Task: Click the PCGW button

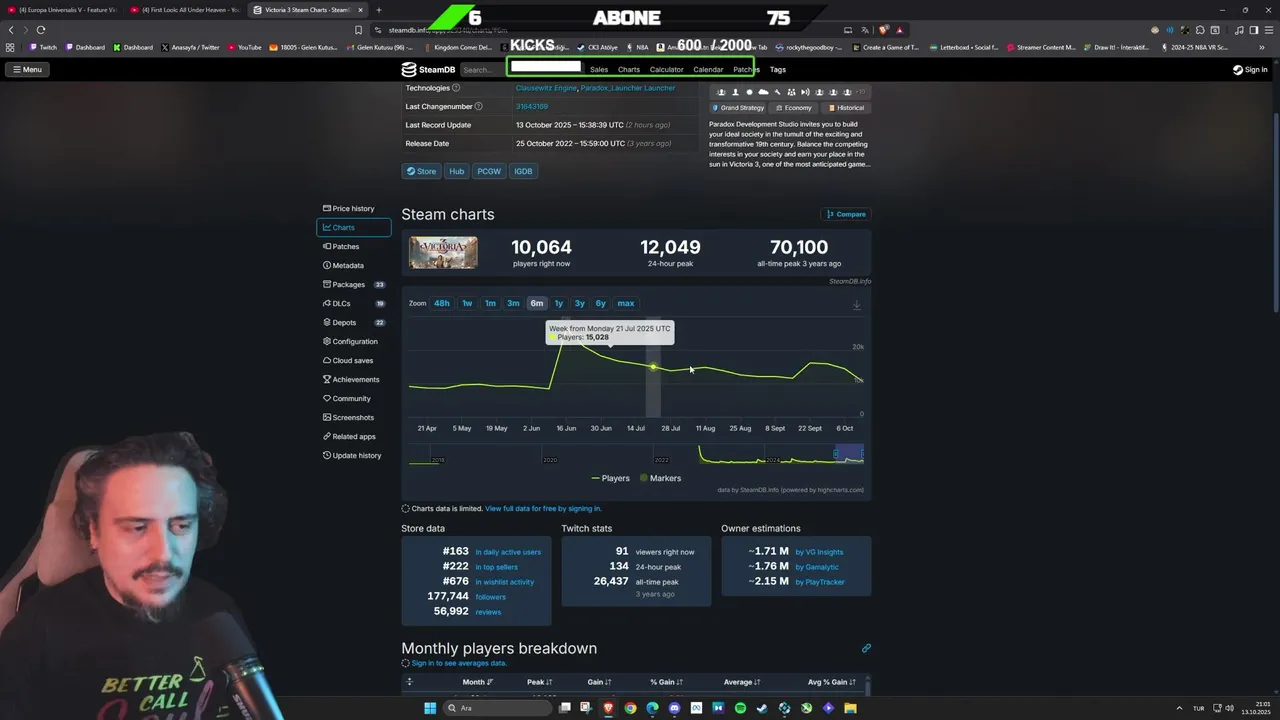Action: point(489,171)
